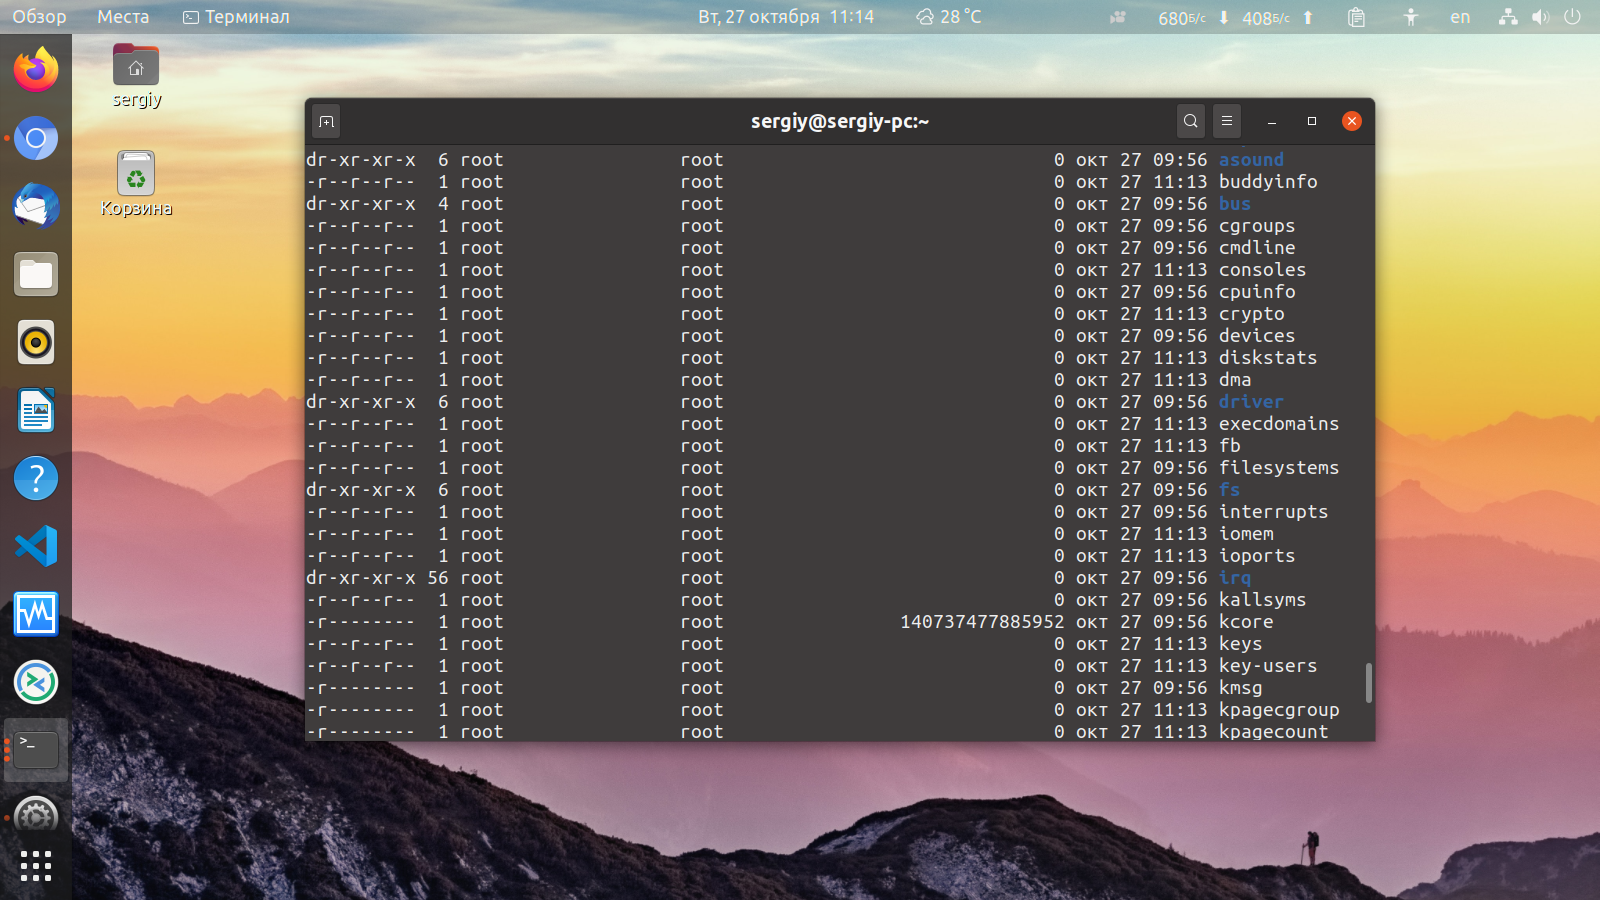
Task: Open the Help icon in the dock
Action: coord(36,478)
